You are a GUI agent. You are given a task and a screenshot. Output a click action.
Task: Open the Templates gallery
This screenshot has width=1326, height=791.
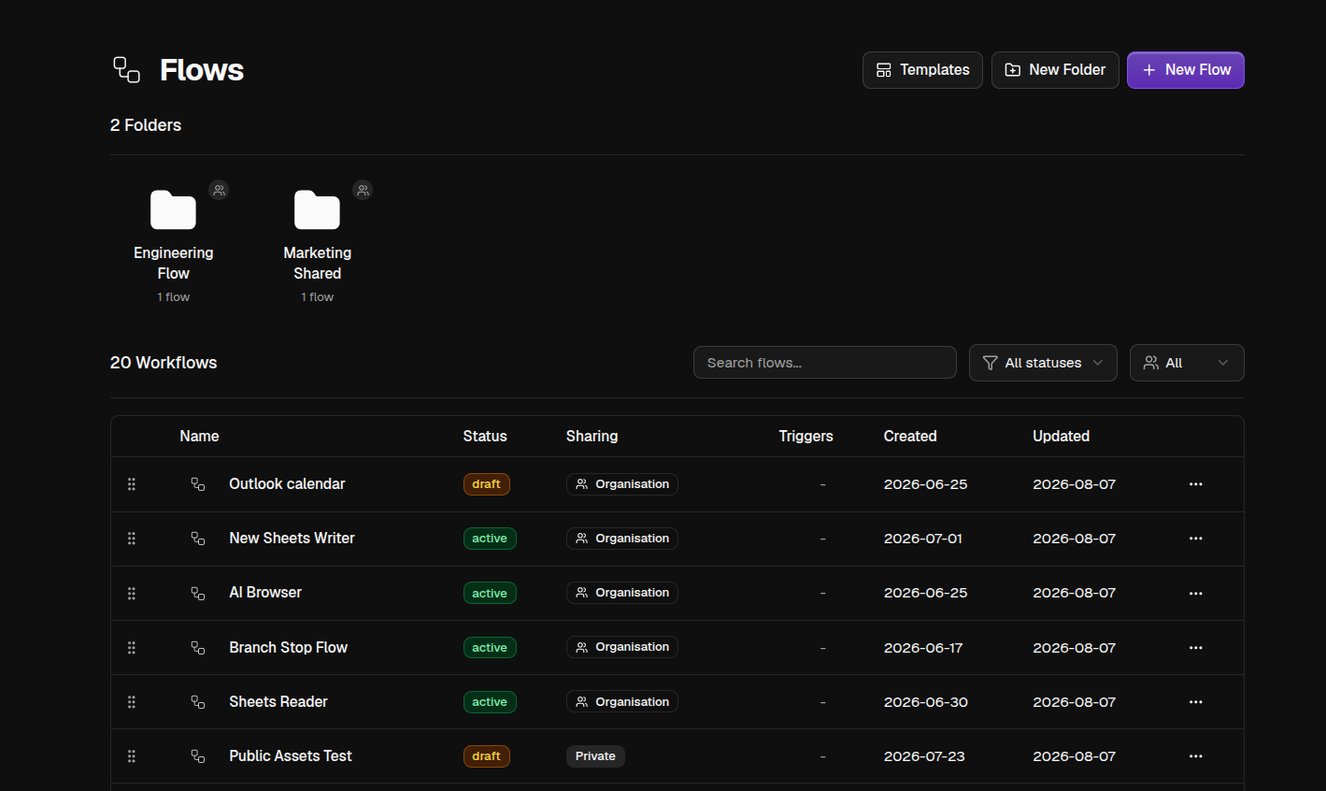click(x=922, y=70)
